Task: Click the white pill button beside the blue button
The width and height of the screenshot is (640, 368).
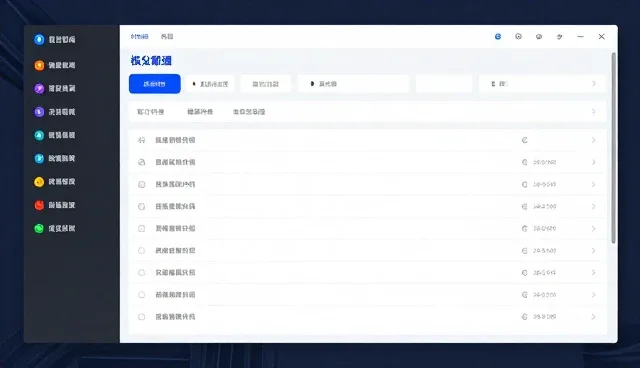Action: tap(210, 84)
